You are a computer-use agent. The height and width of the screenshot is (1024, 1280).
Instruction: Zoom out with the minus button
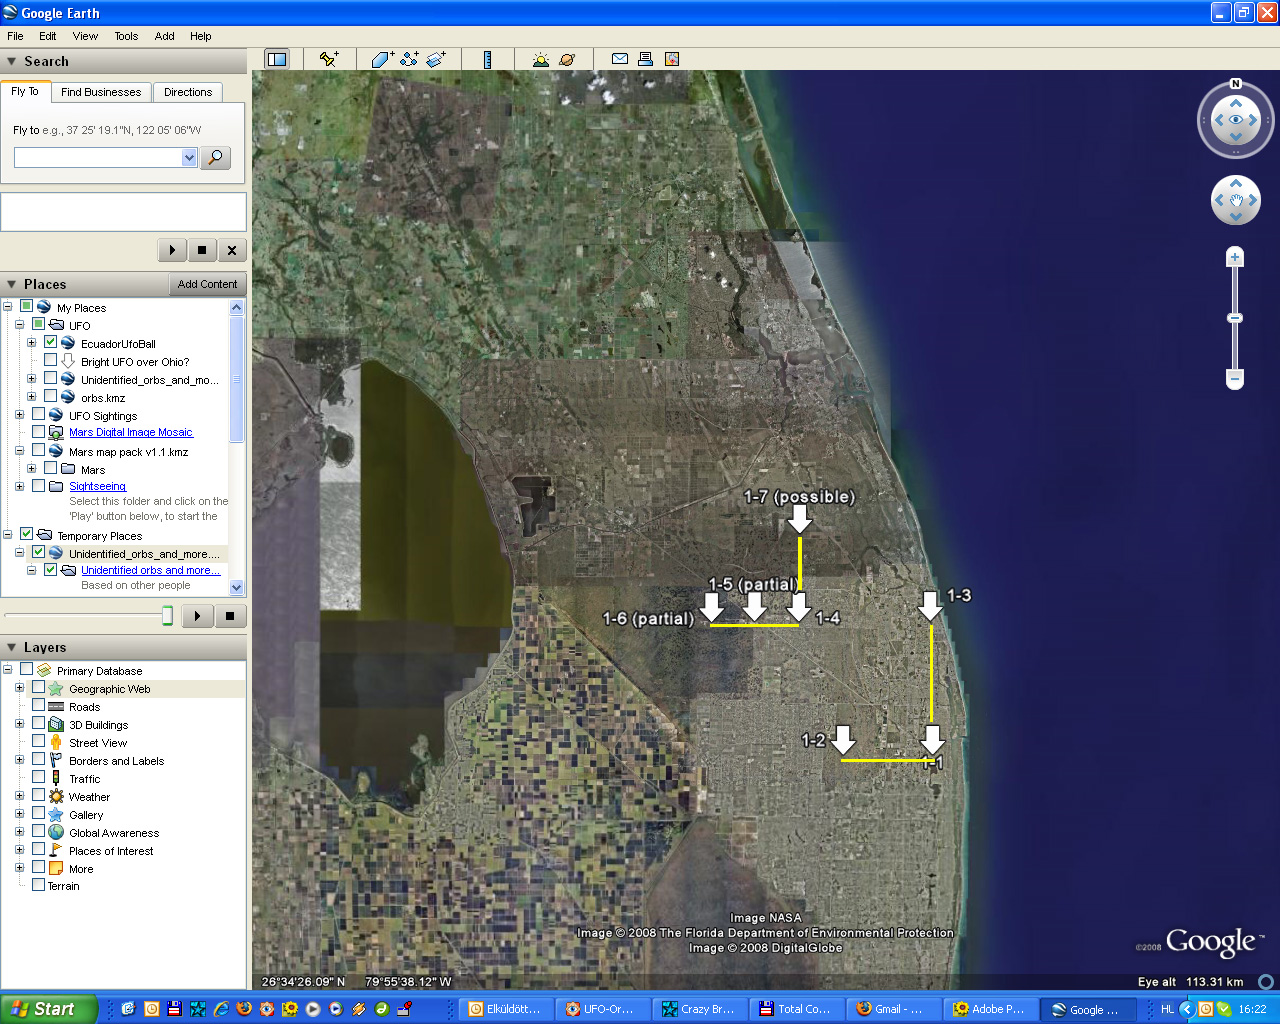point(1235,379)
